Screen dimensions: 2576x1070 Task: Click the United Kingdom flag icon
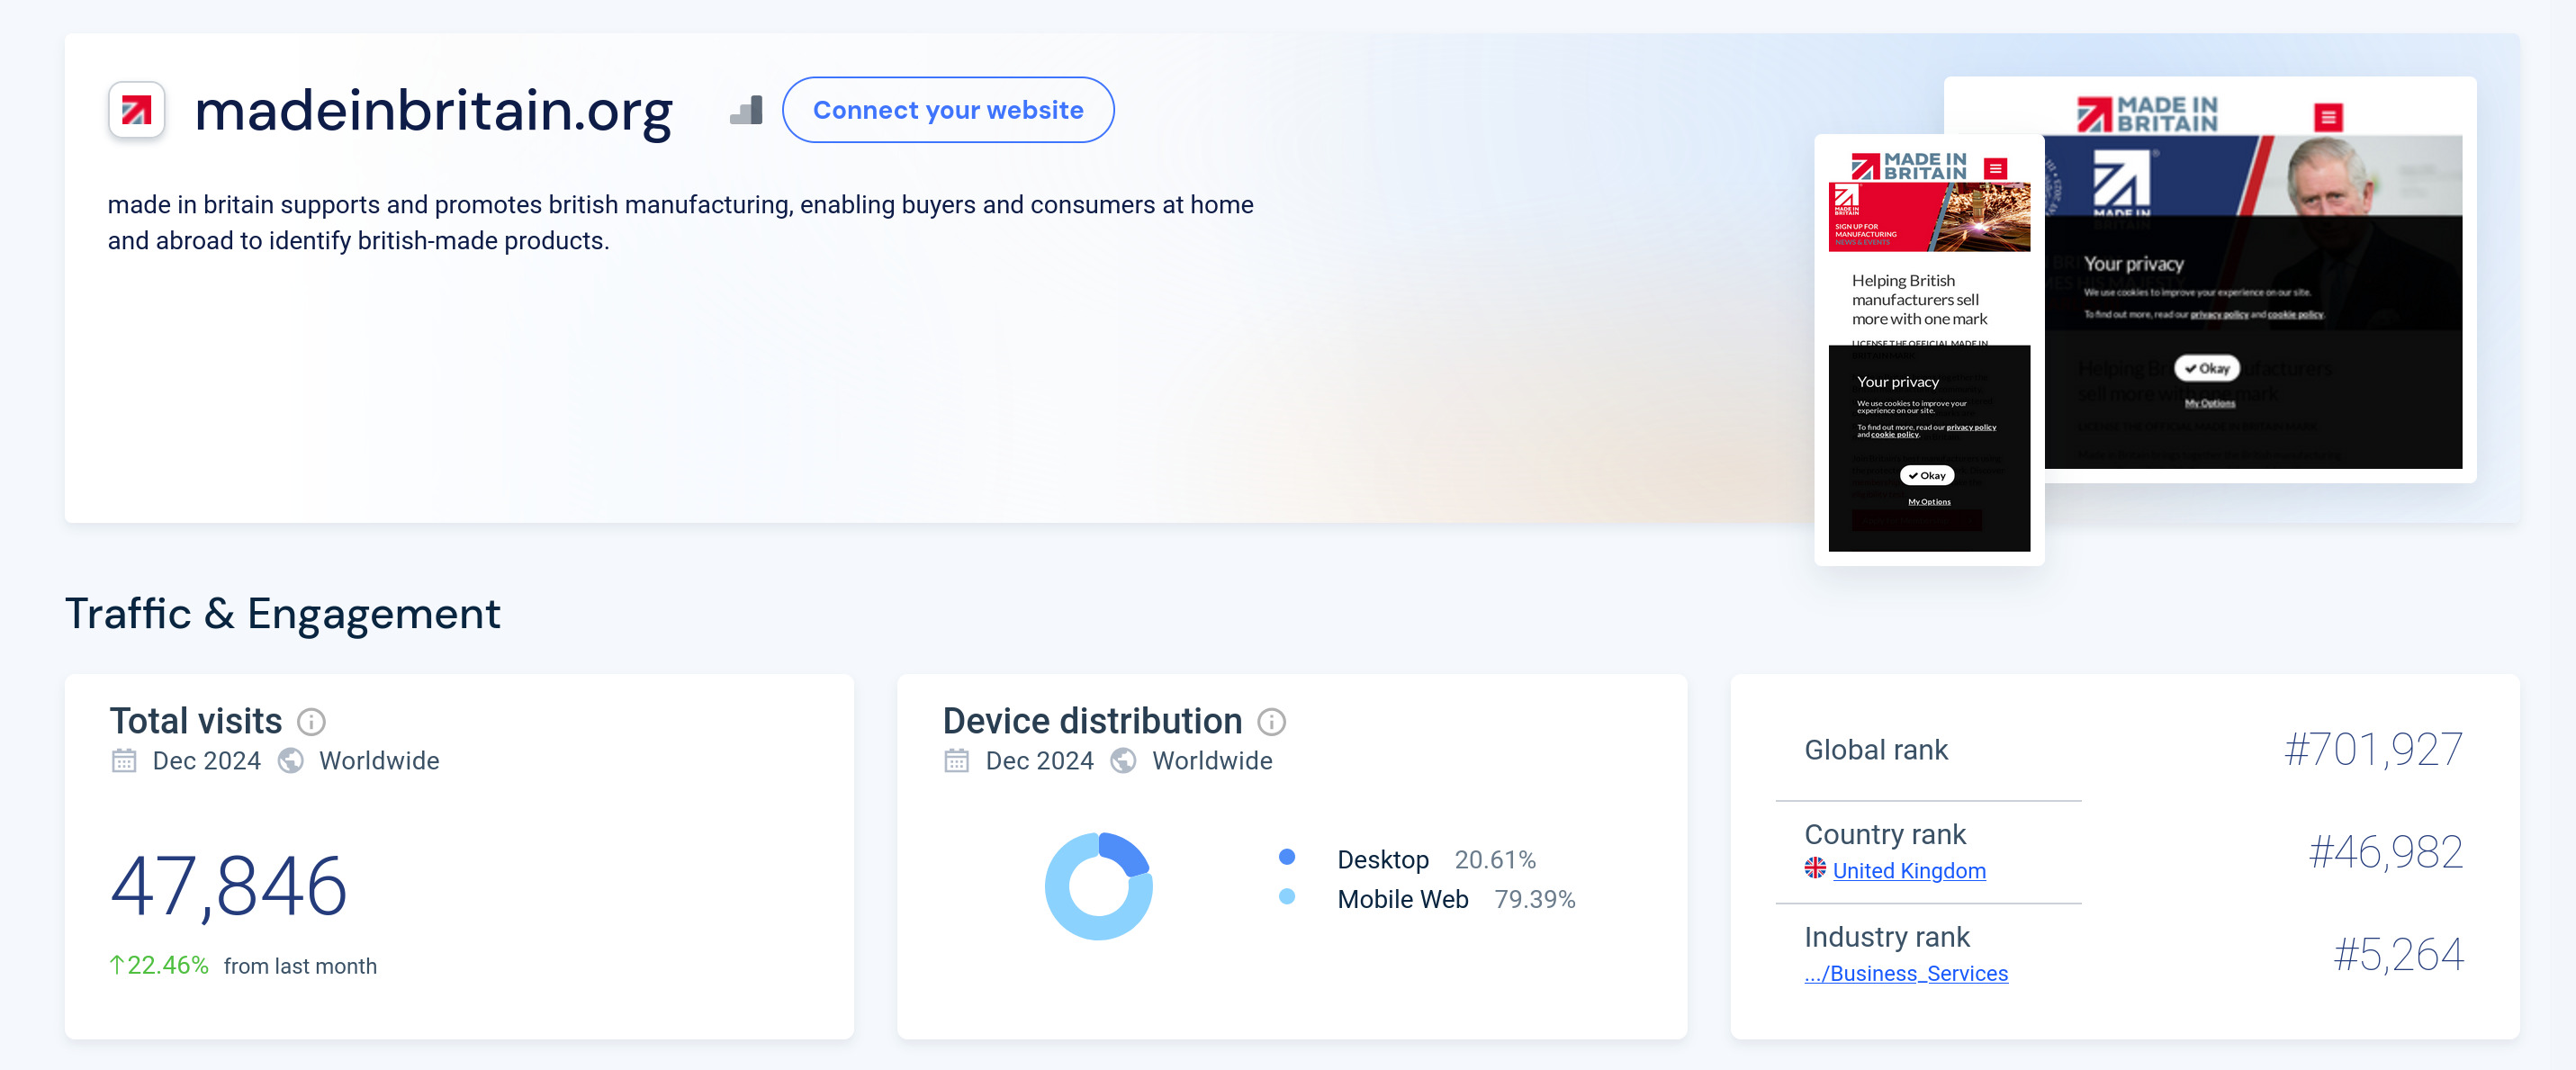1815,868
